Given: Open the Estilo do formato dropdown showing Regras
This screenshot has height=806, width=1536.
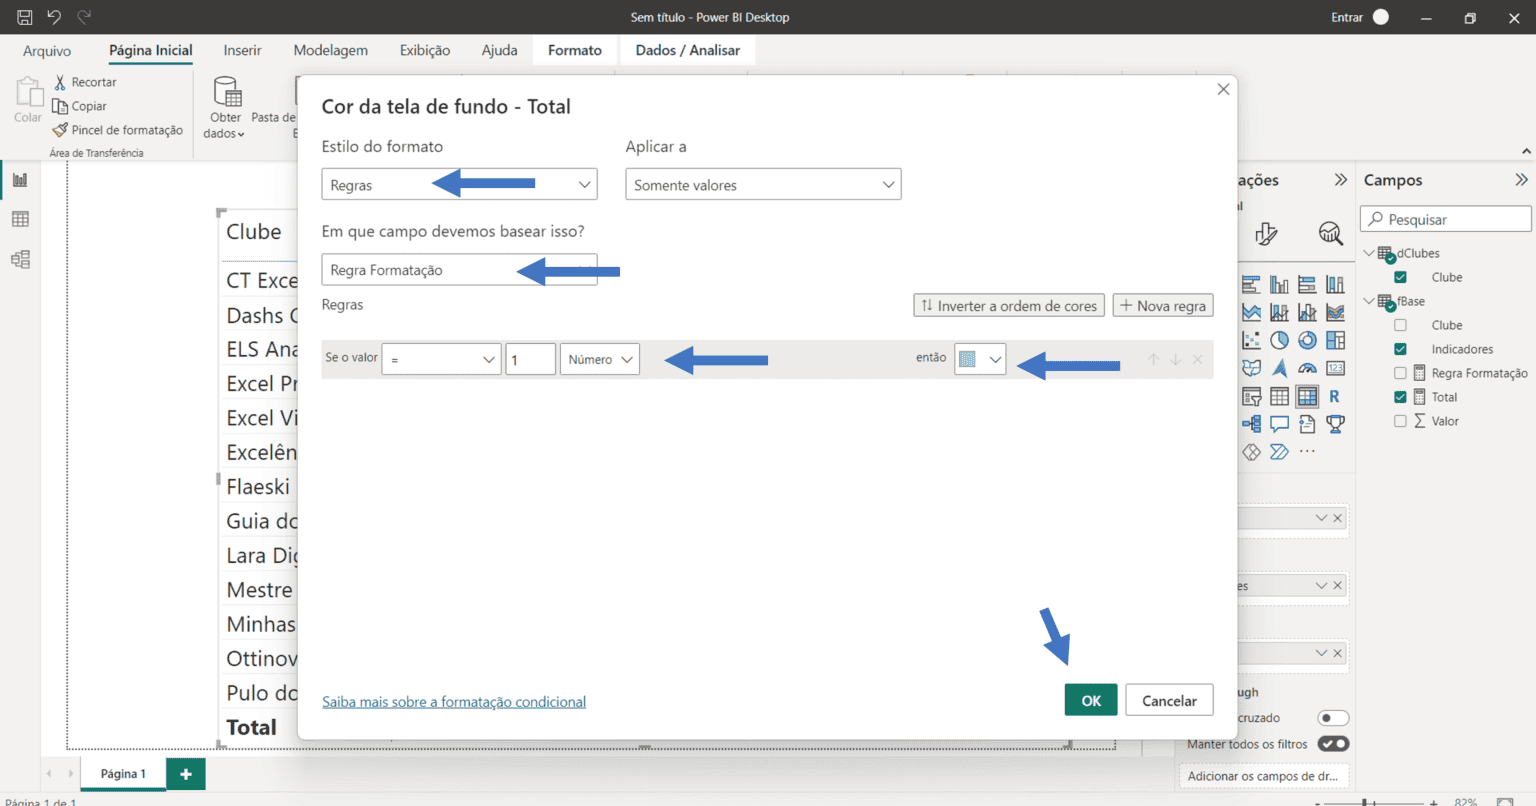Looking at the screenshot, I should pos(458,184).
